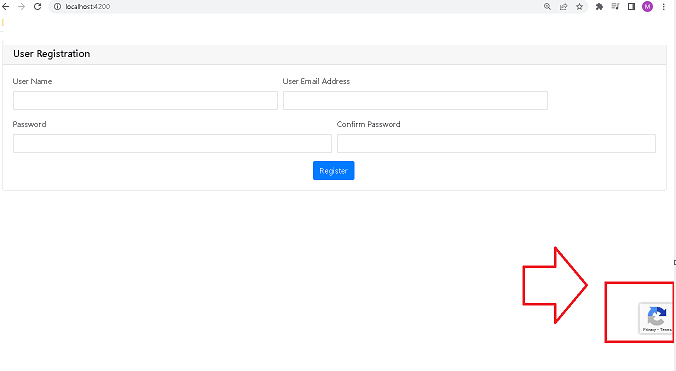
Task: Toggle the browser side panel icon
Action: 631,6
